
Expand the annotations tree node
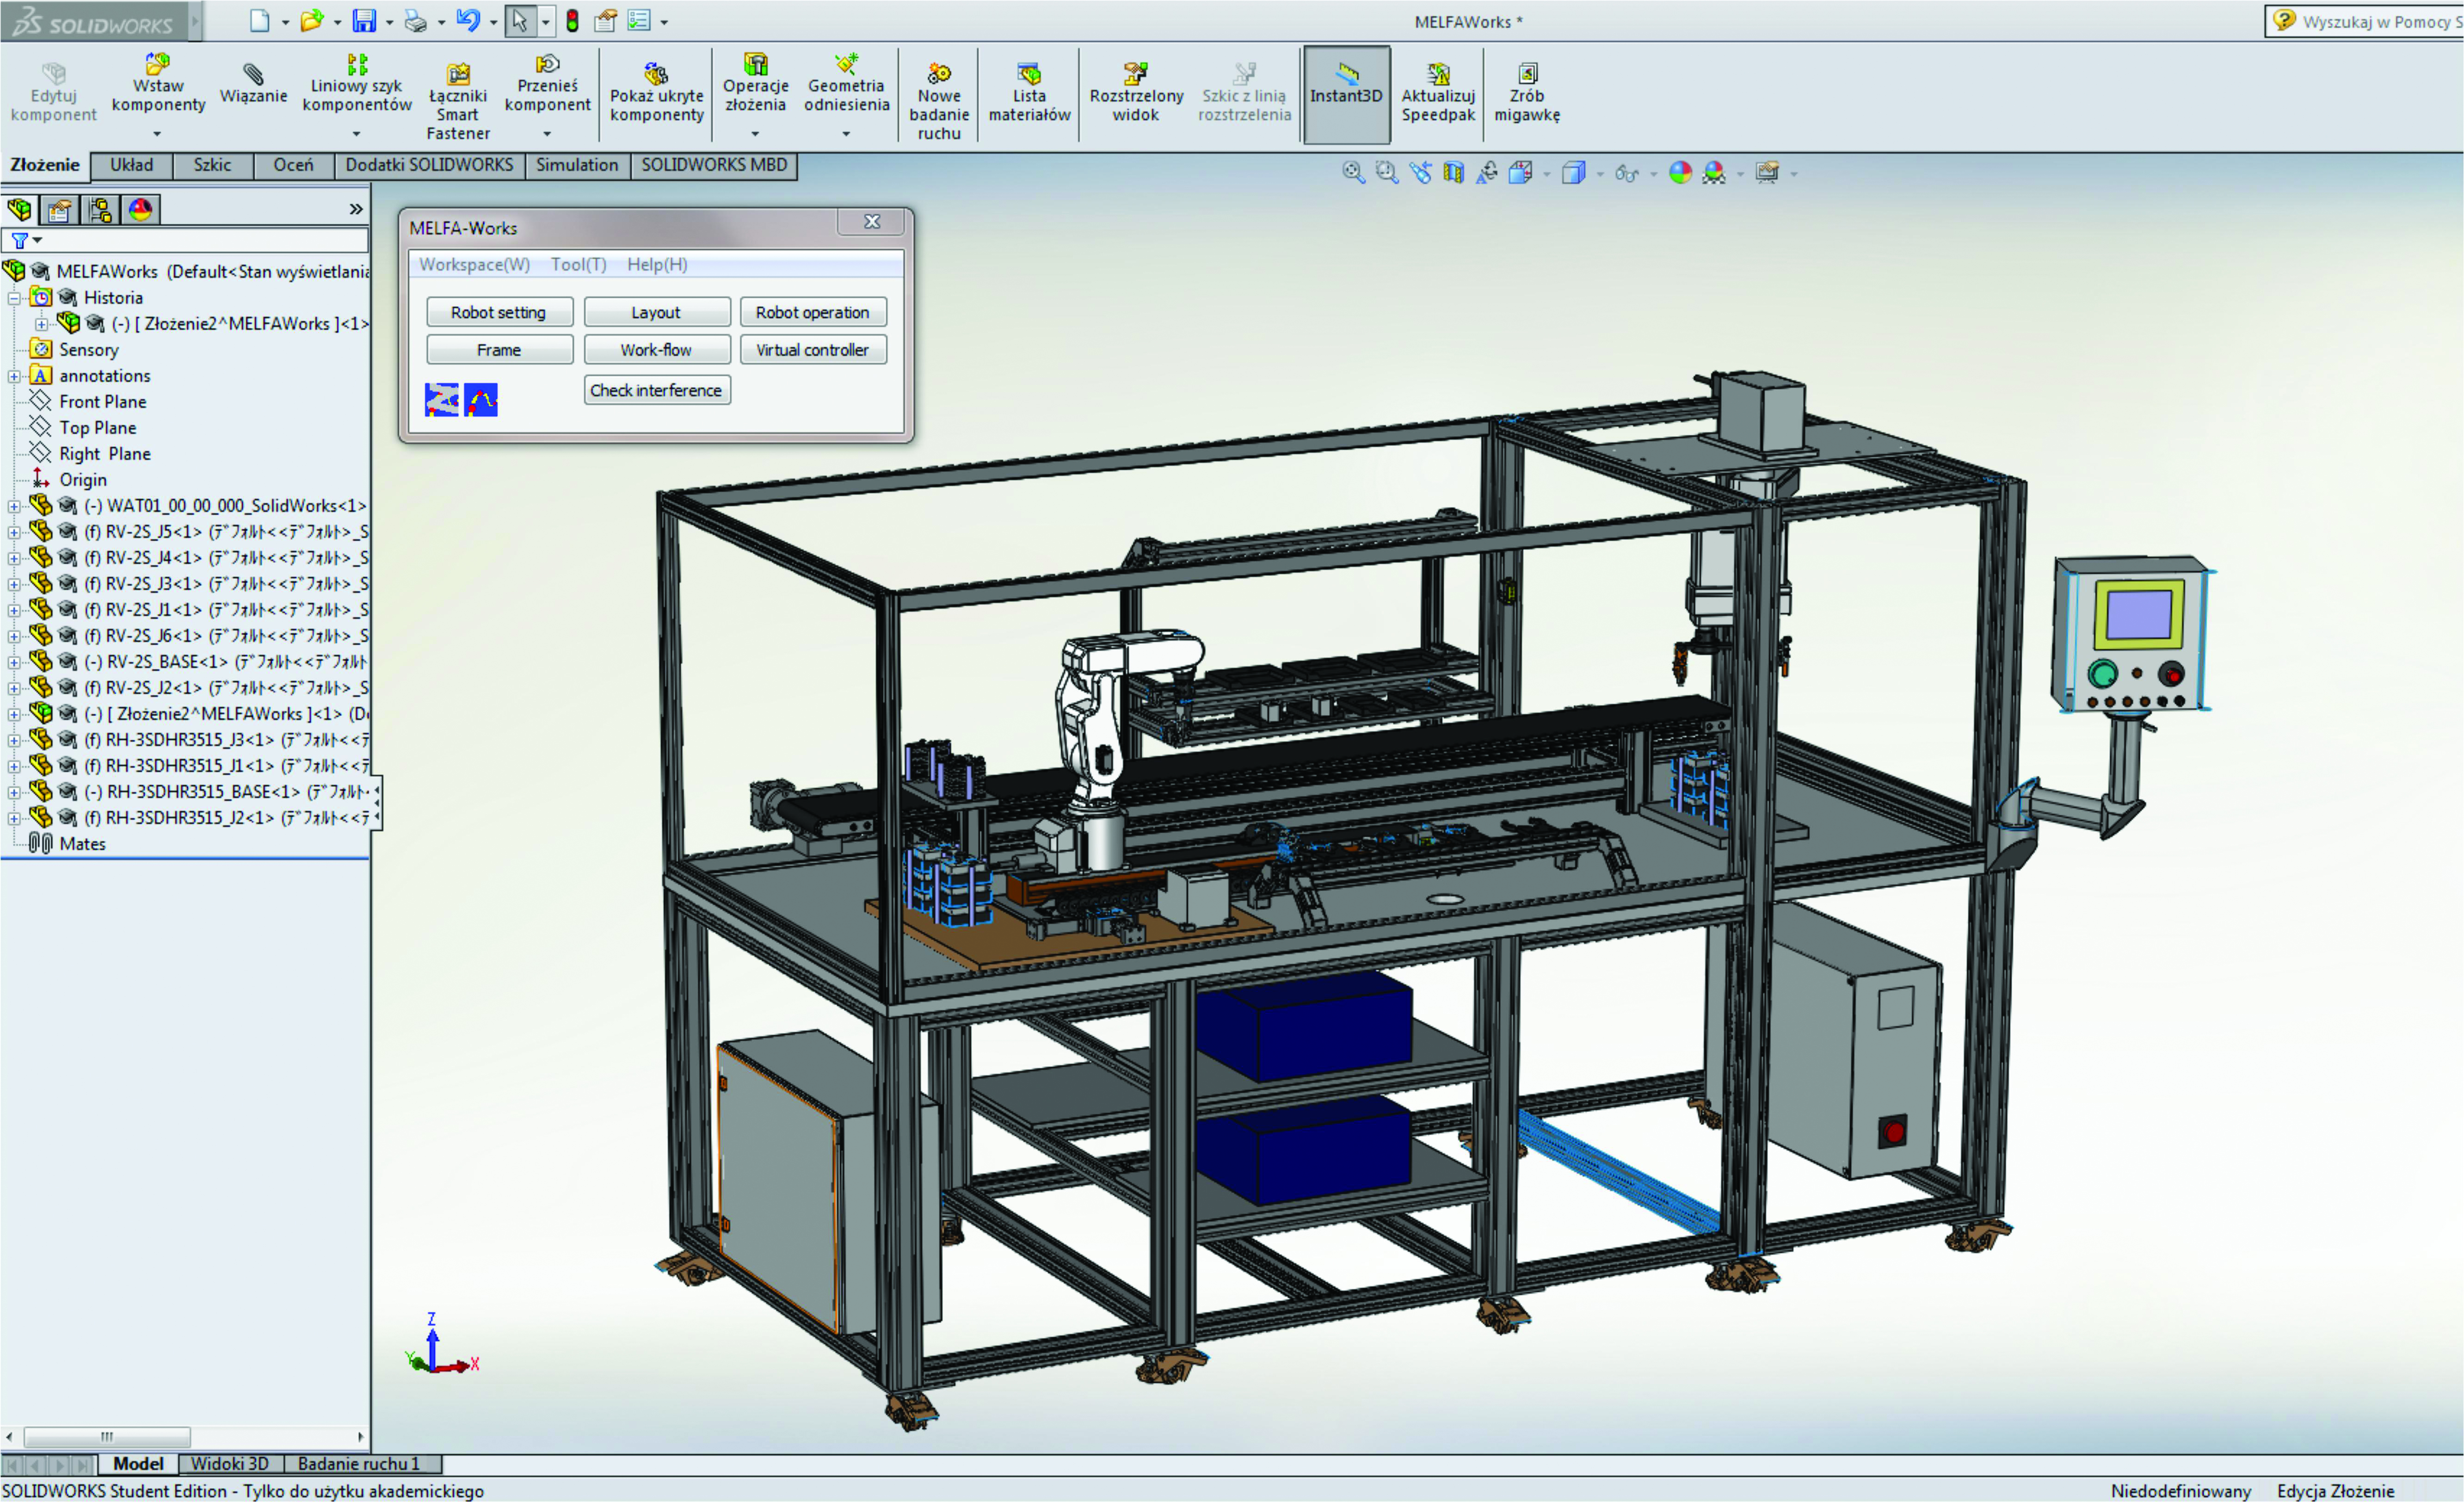pos(14,376)
